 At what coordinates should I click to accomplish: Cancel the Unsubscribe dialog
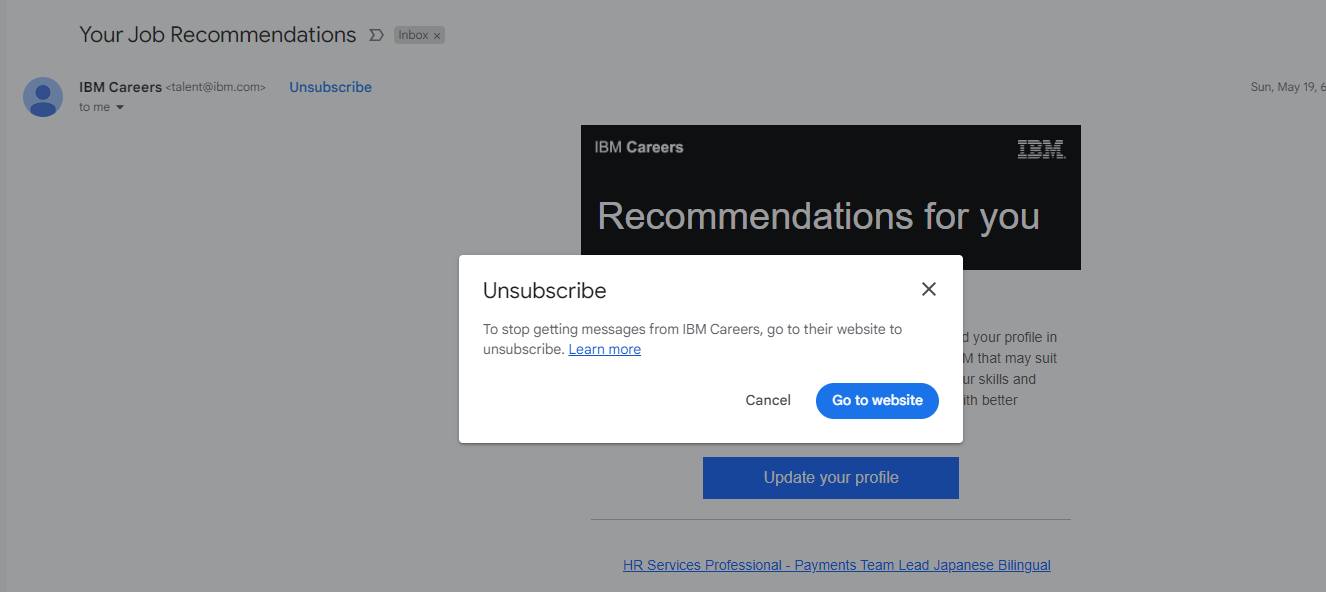point(768,400)
